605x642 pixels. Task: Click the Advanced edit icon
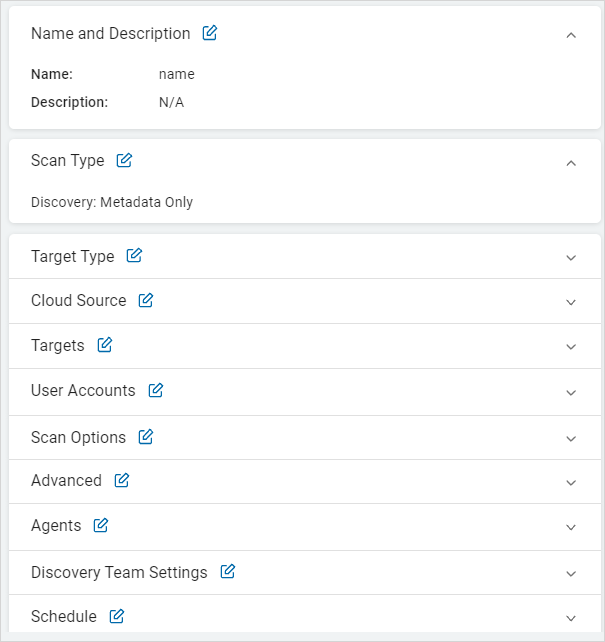coord(122,480)
